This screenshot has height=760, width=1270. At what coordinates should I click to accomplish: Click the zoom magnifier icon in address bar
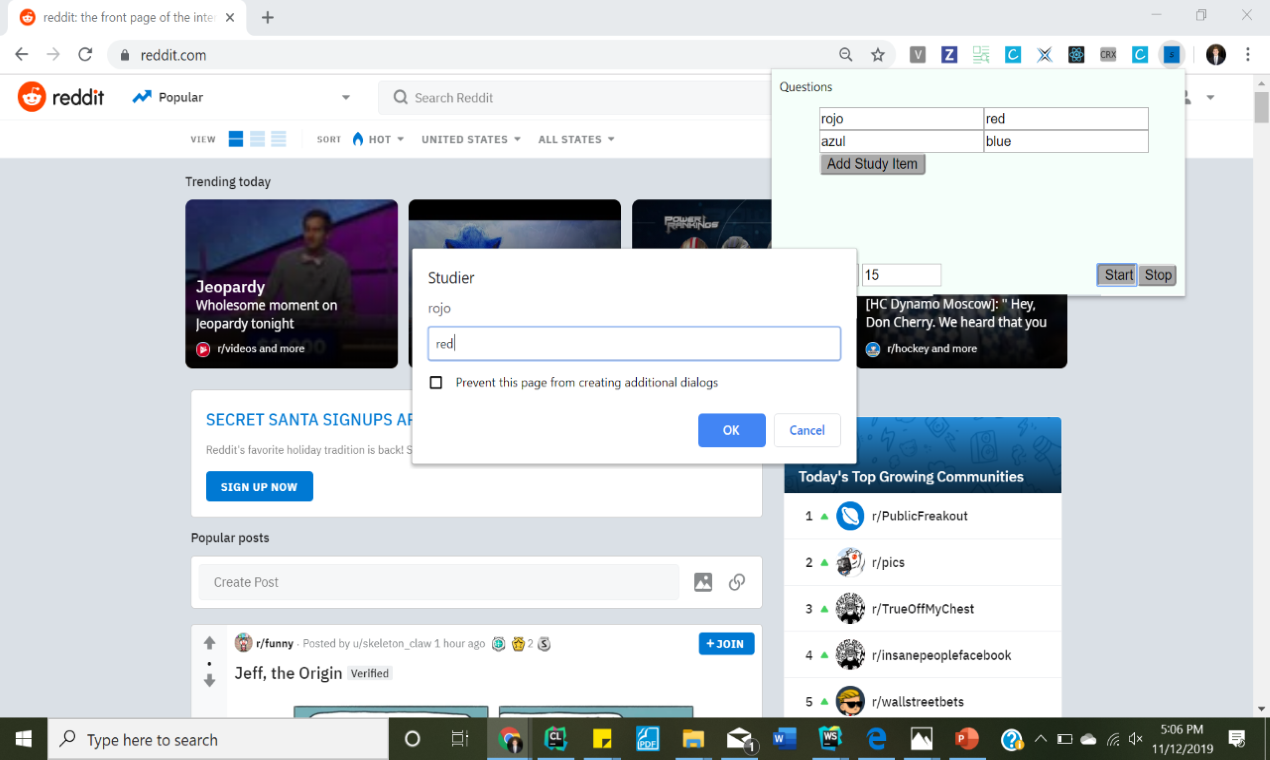click(846, 55)
